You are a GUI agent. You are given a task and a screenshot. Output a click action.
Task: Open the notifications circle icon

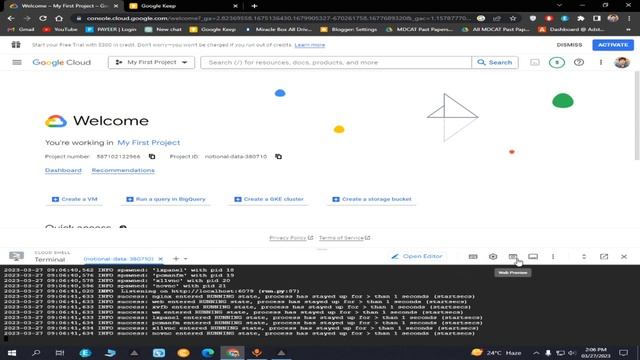557,62
